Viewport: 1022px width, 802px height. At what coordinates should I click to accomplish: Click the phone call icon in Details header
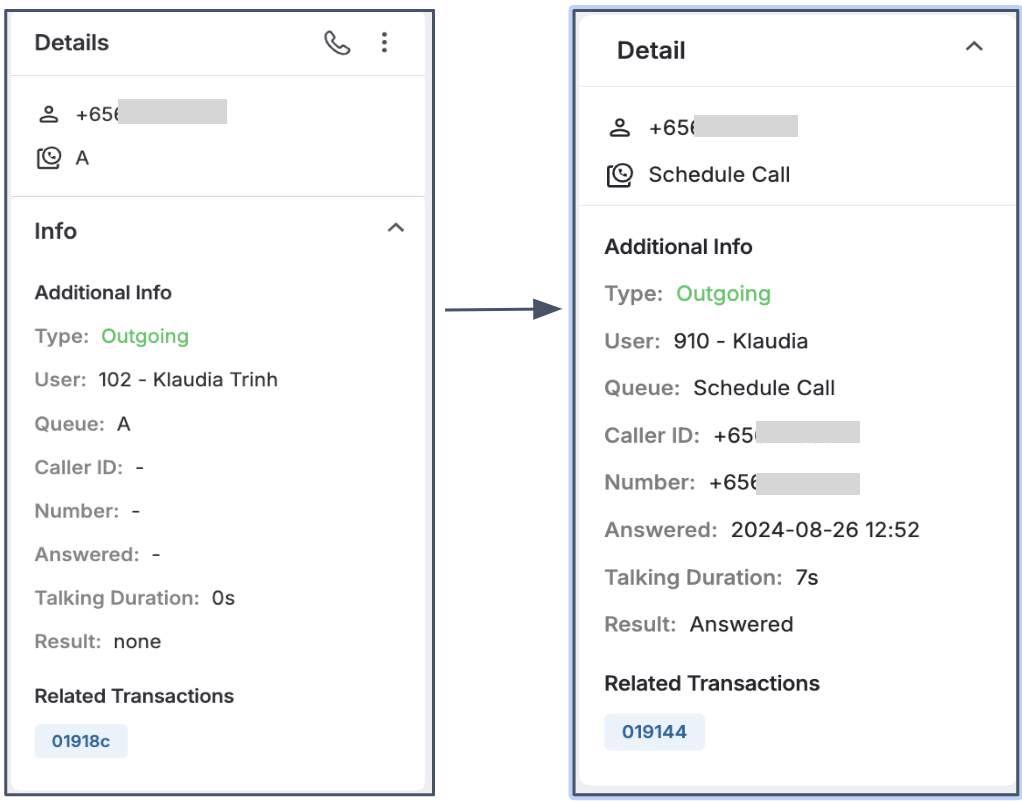click(x=337, y=43)
